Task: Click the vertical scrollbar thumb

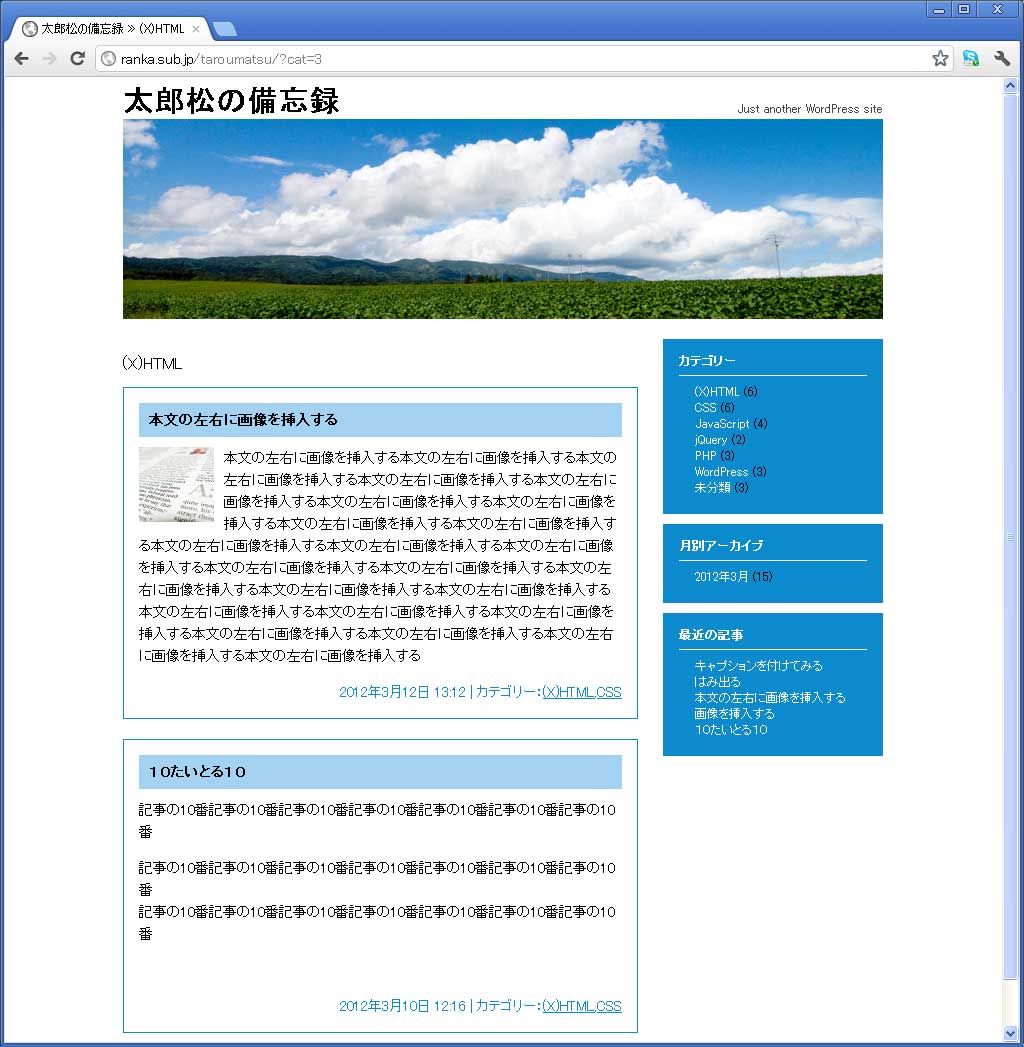Action: pos(1010,537)
